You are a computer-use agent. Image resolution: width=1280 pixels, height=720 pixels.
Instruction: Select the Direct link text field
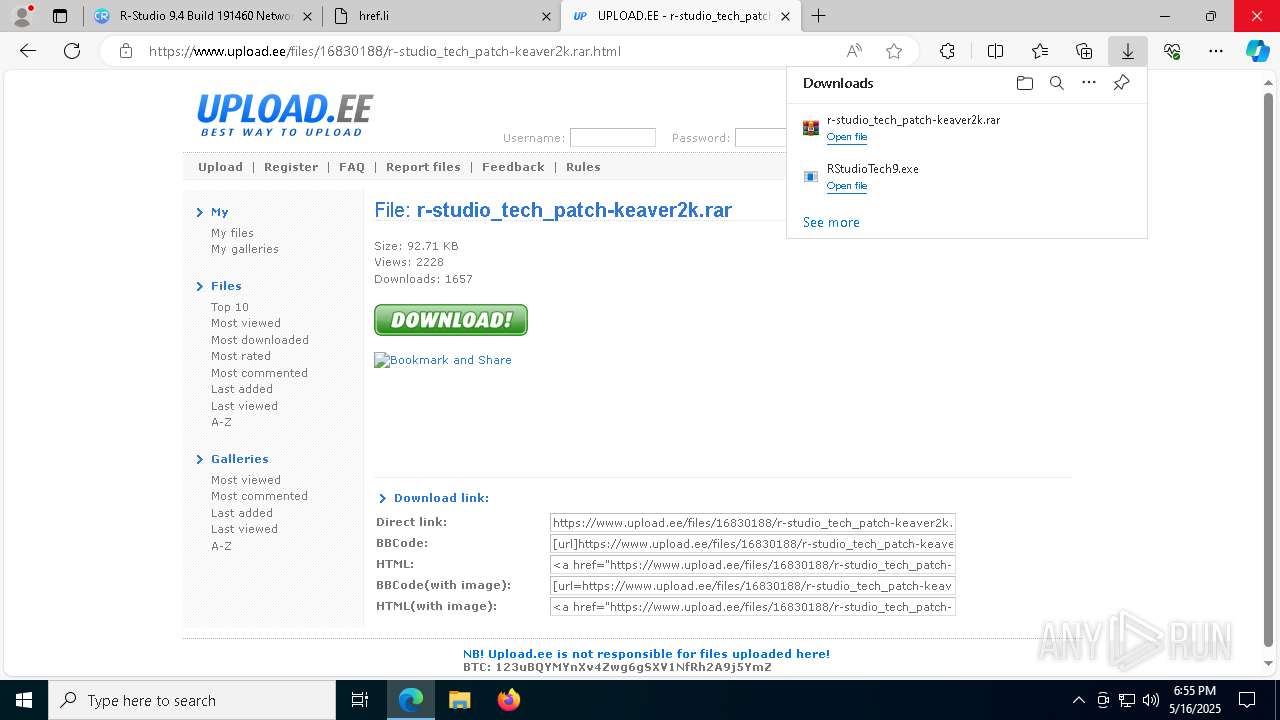pyautogui.click(x=753, y=523)
